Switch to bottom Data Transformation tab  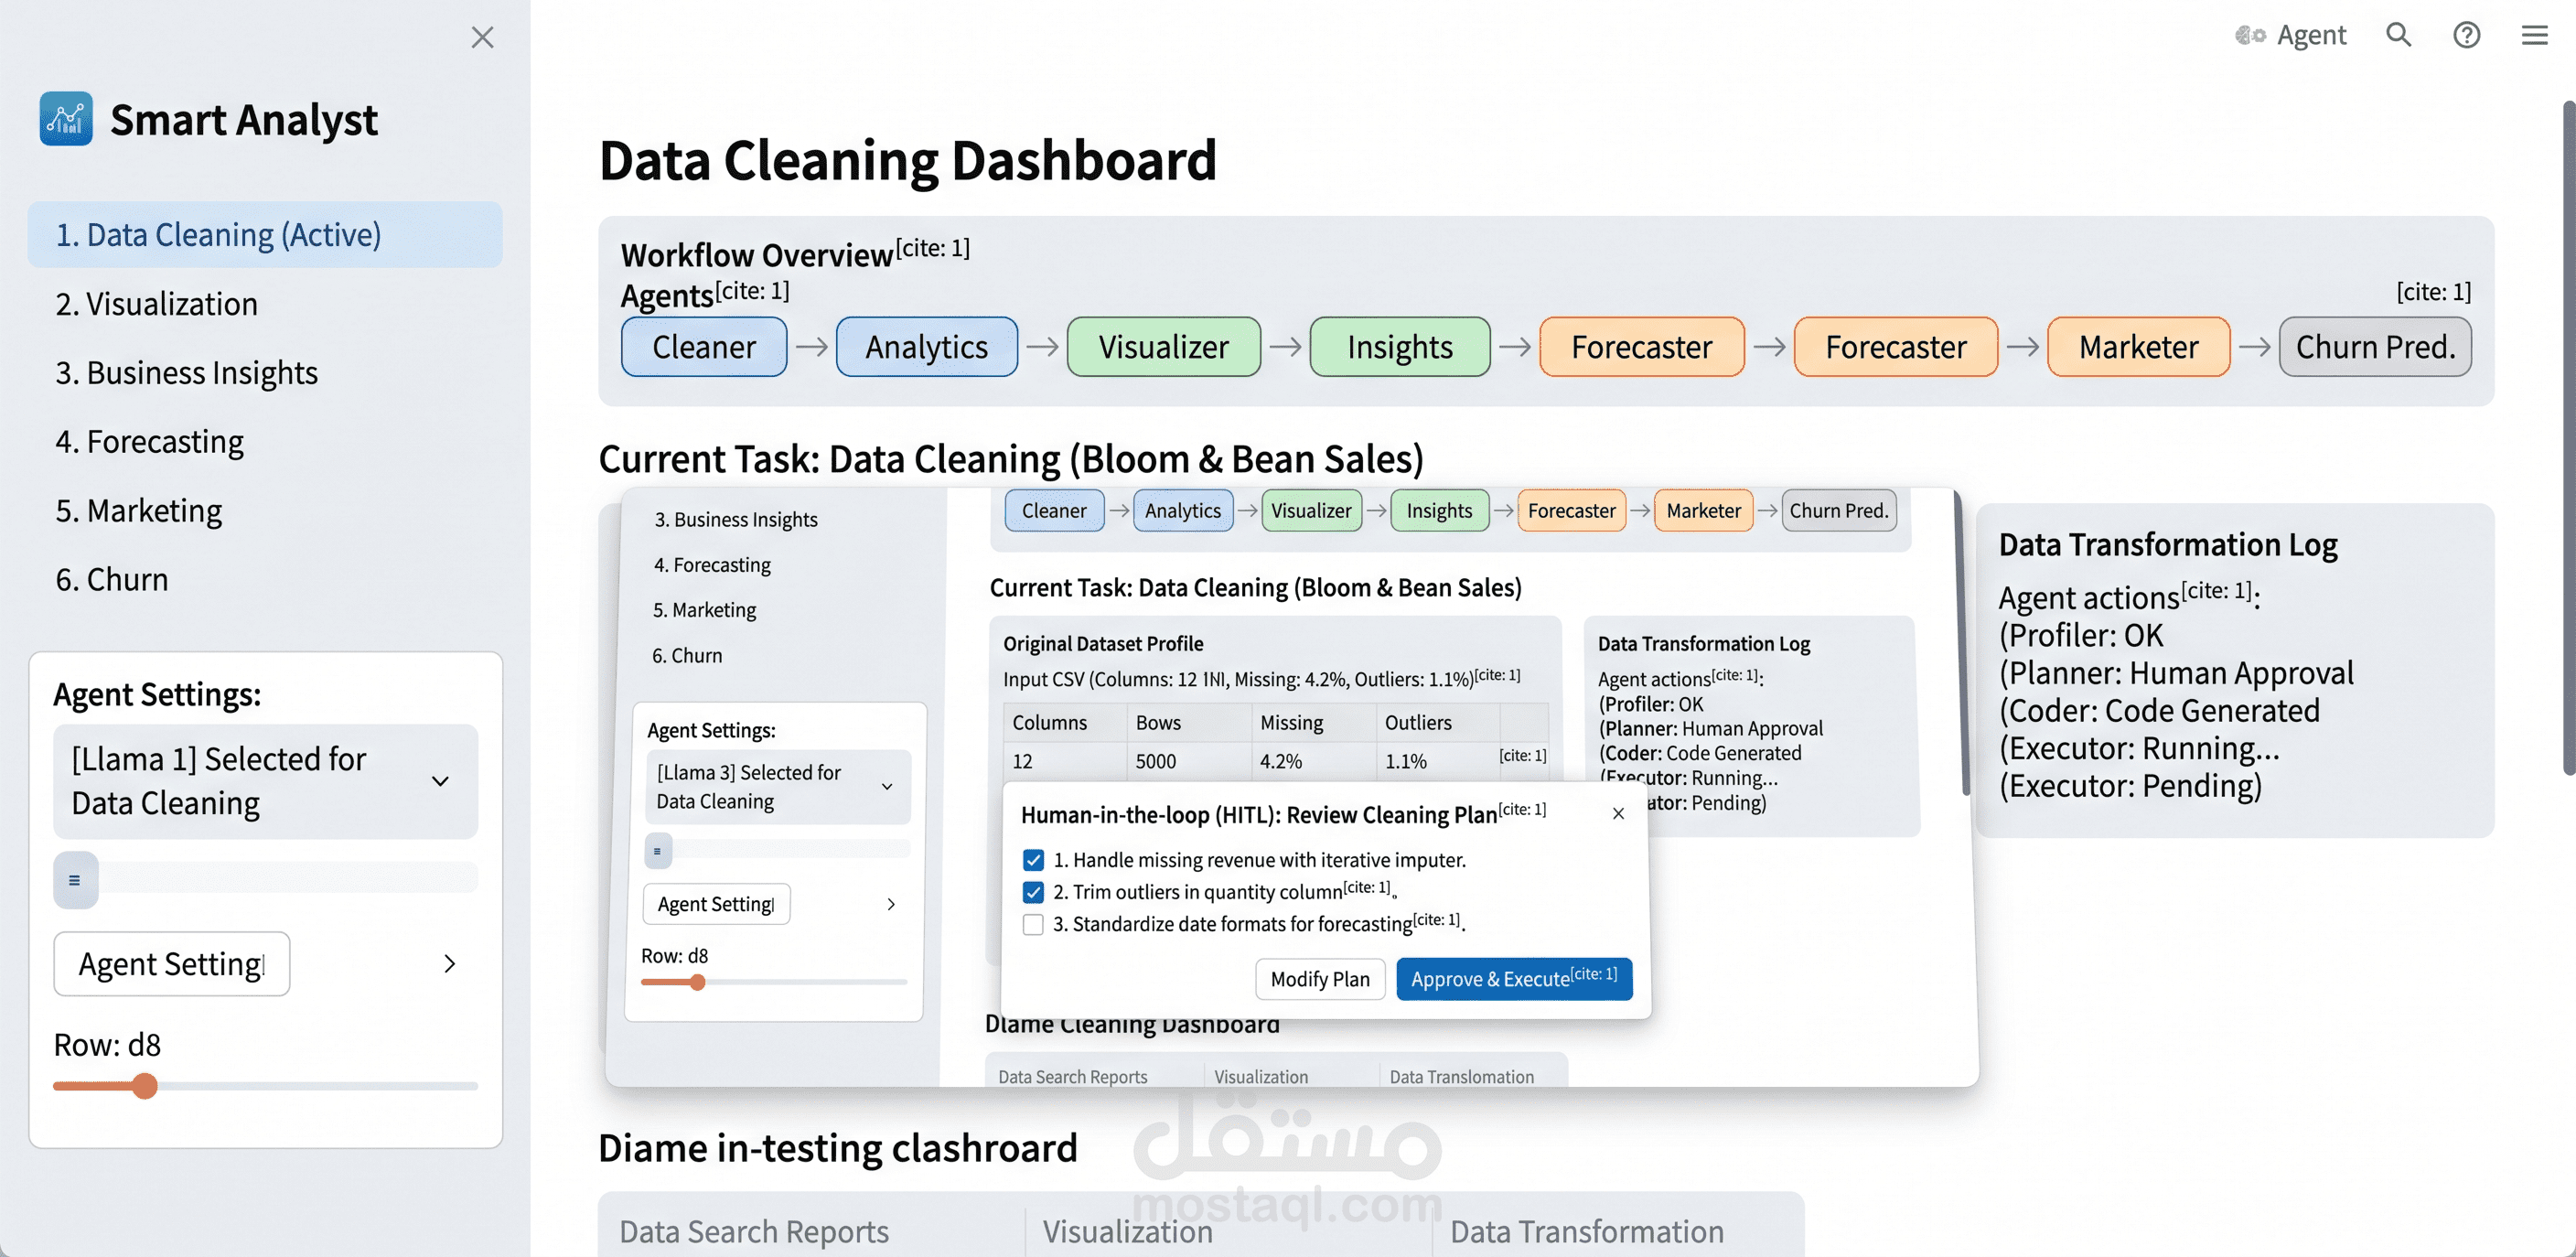(x=1587, y=1231)
